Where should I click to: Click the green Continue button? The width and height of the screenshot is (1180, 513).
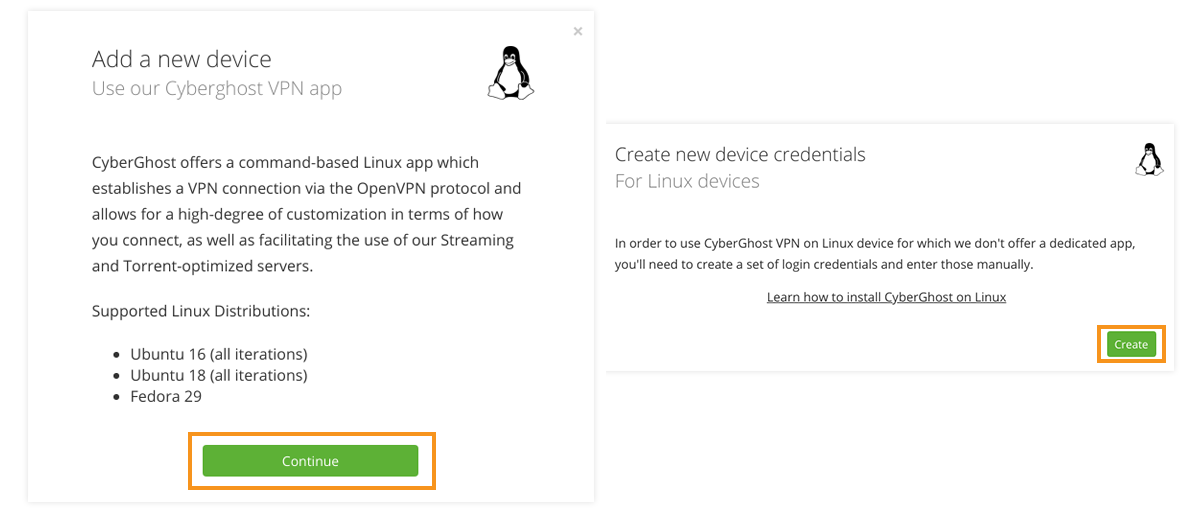(310, 460)
